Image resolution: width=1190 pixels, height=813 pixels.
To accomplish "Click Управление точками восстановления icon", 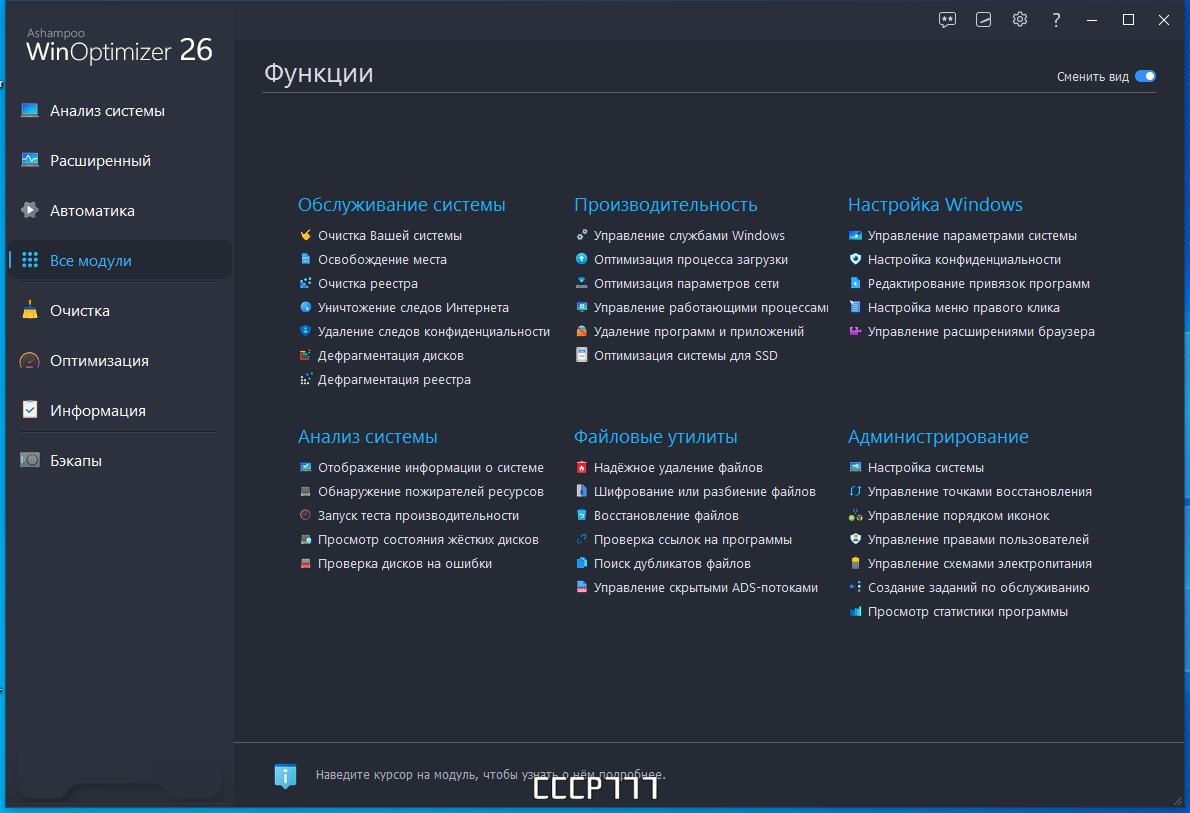I will pos(855,491).
